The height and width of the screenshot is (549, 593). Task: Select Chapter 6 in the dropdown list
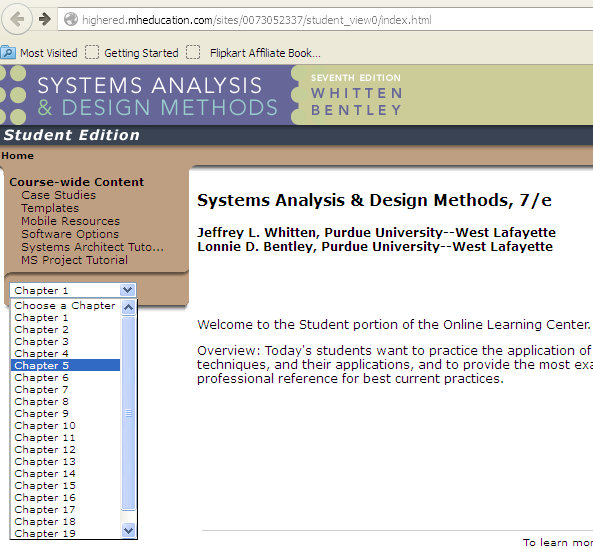tap(65, 377)
